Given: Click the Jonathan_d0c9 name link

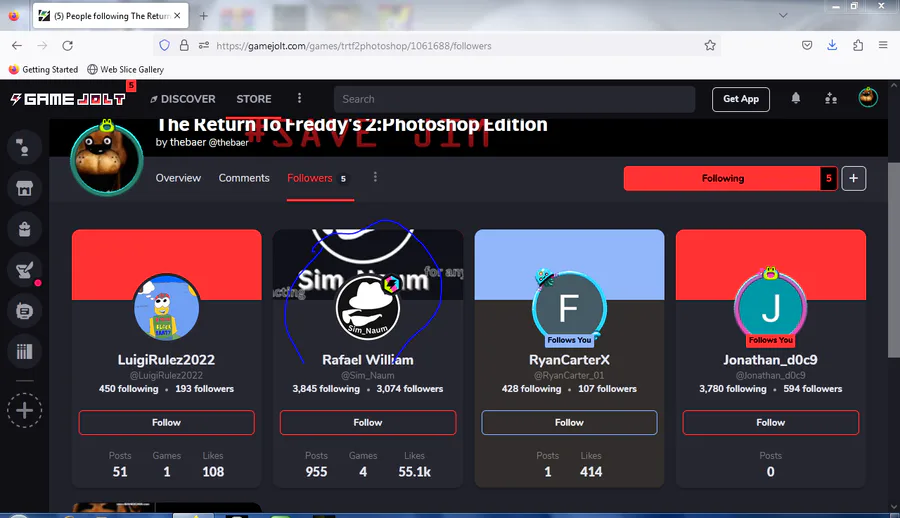Looking at the screenshot, I should 770,359.
